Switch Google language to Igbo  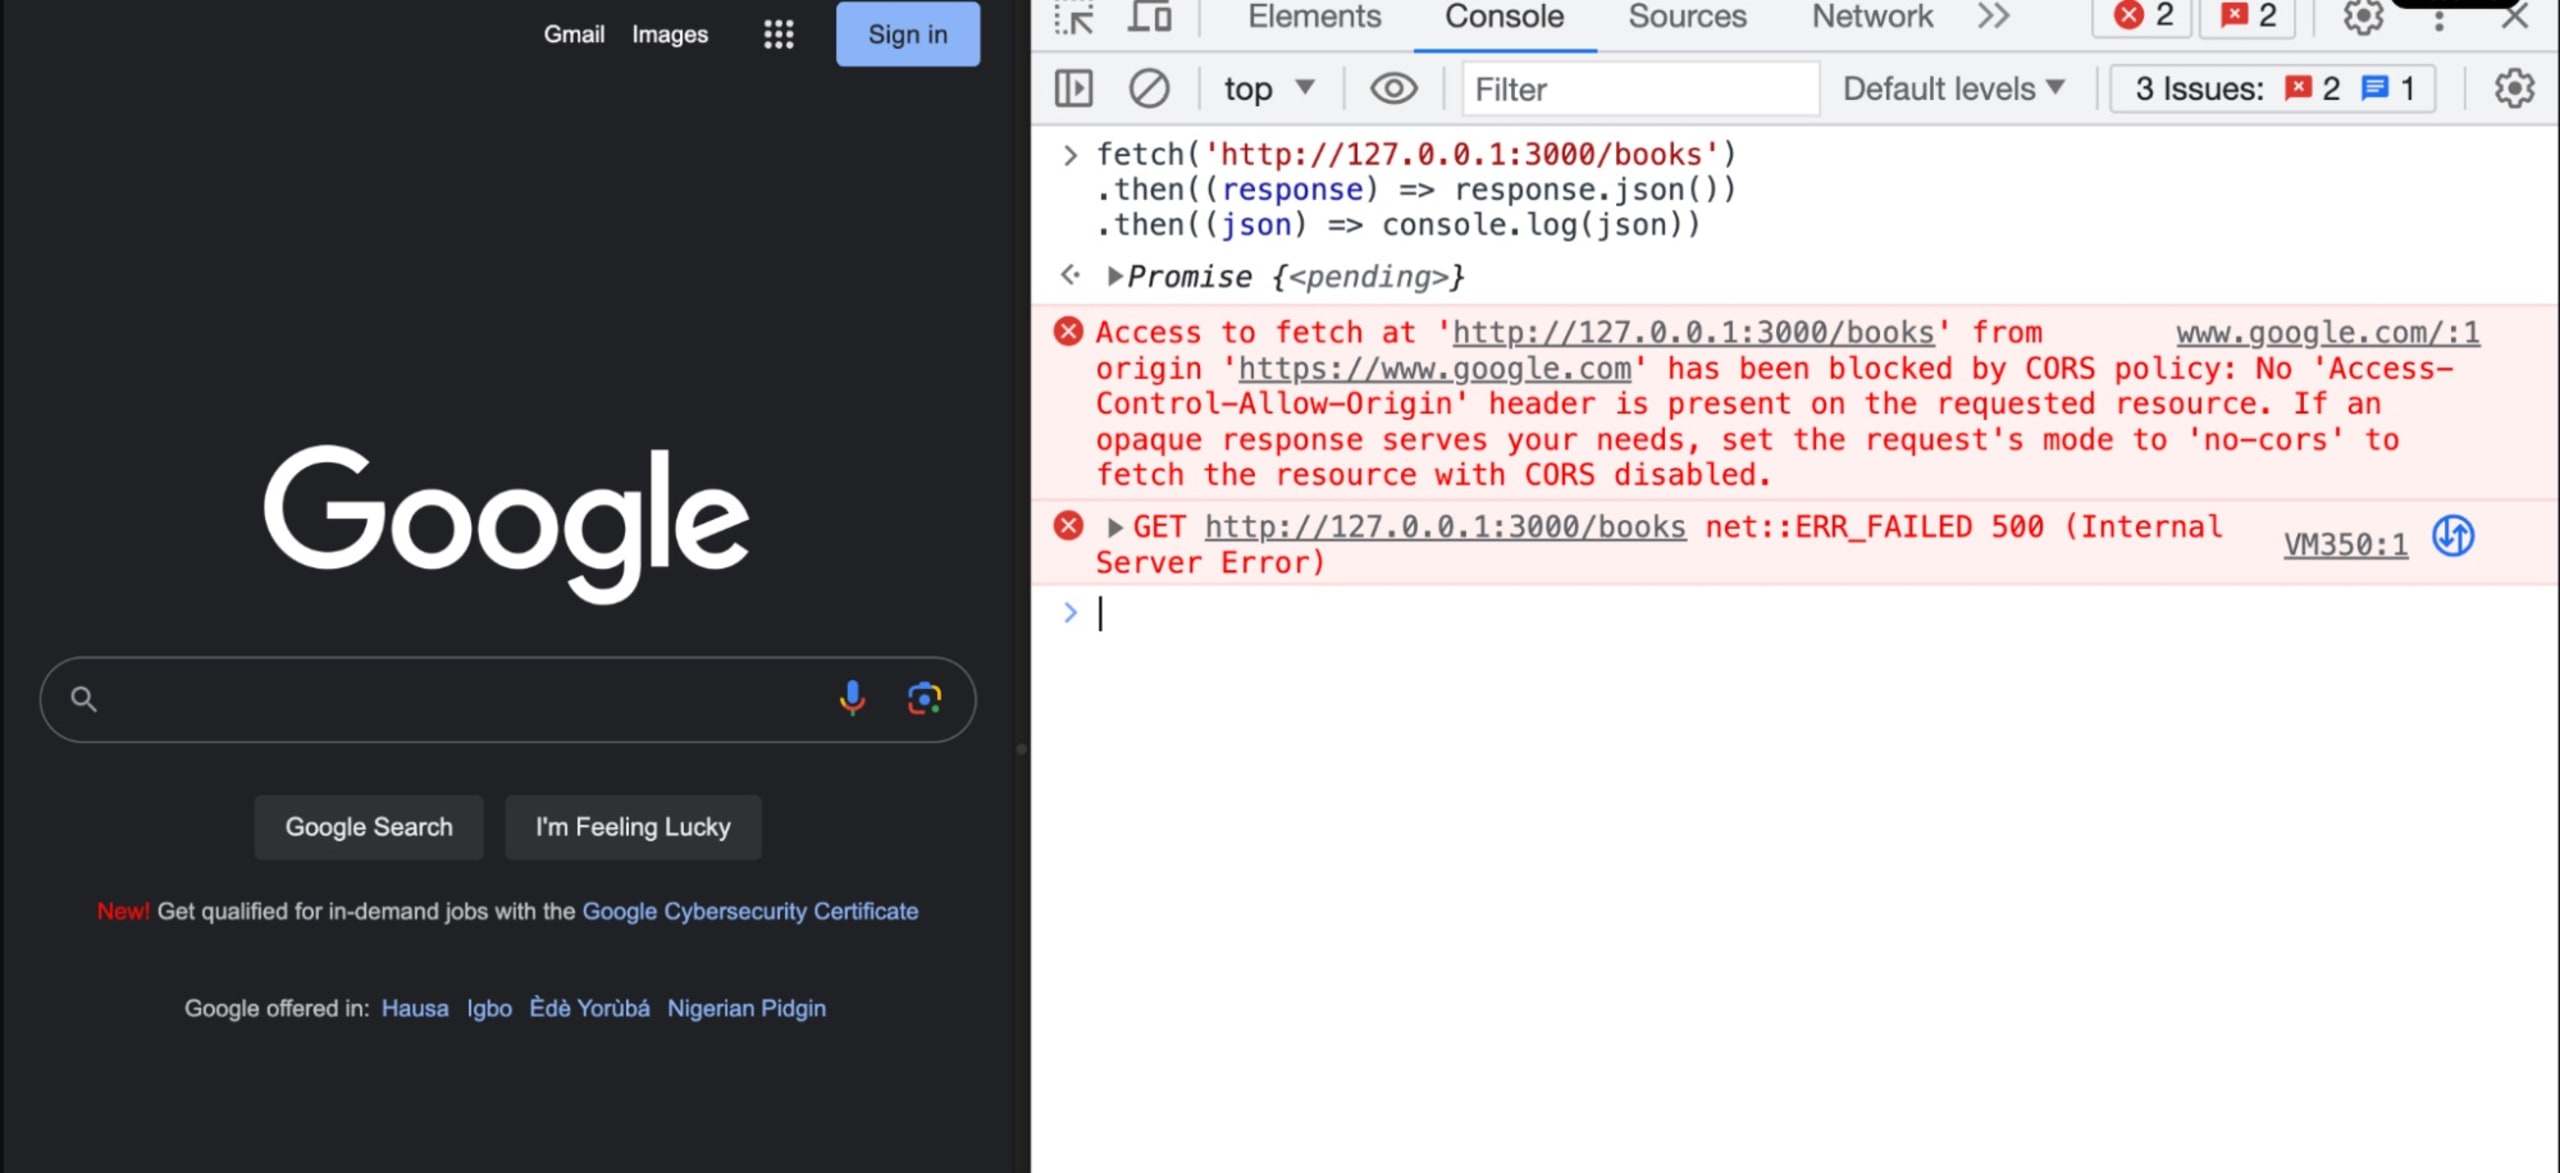click(489, 1008)
